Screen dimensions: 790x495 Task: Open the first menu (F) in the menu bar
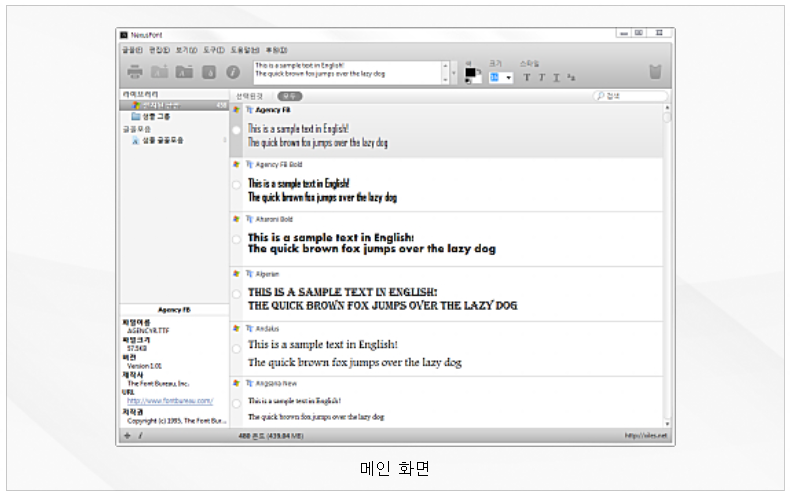133,50
